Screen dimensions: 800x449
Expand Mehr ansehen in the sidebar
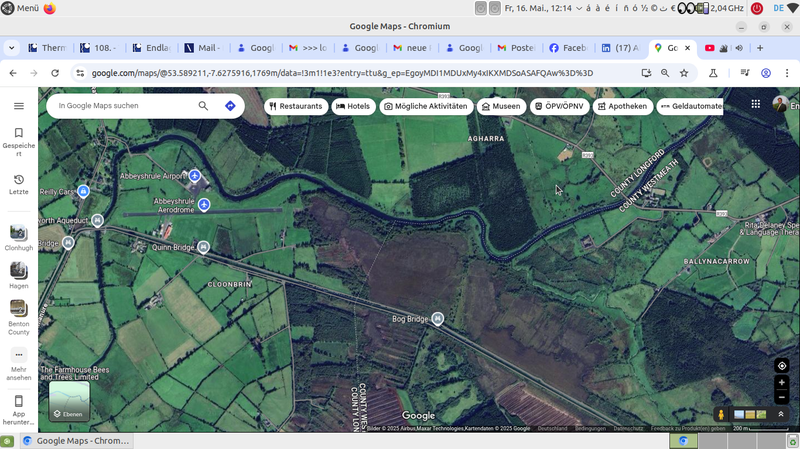pyautogui.click(x=18, y=360)
